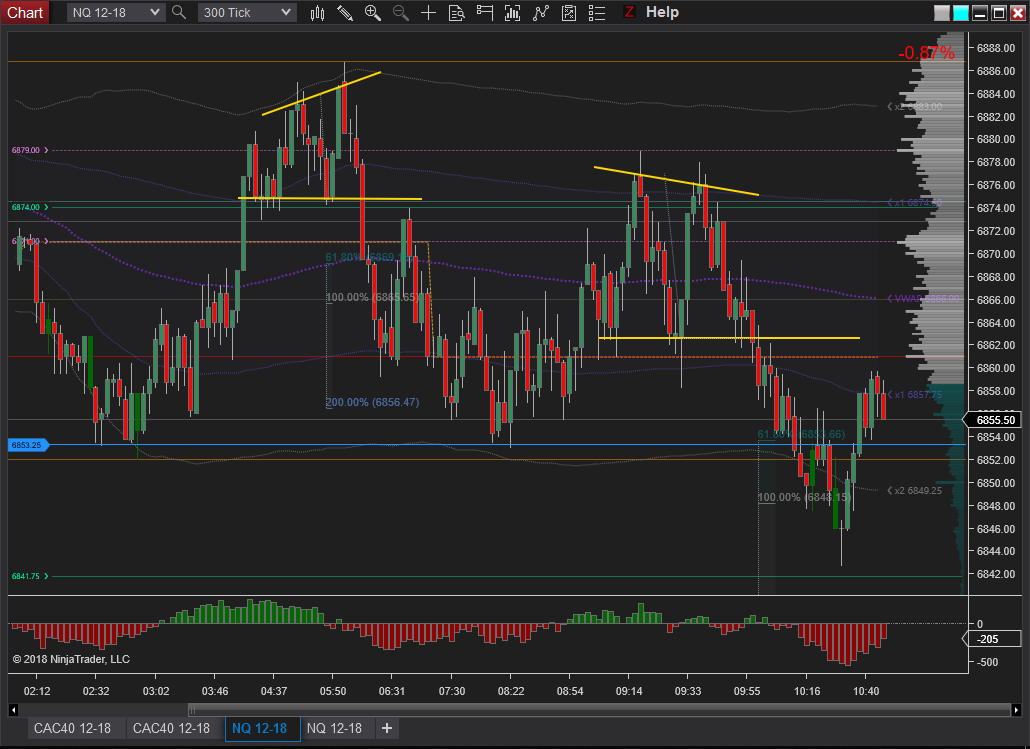Click the -205 indicator value marker
Screen dimensions: 1030x749
click(x=992, y=639)
